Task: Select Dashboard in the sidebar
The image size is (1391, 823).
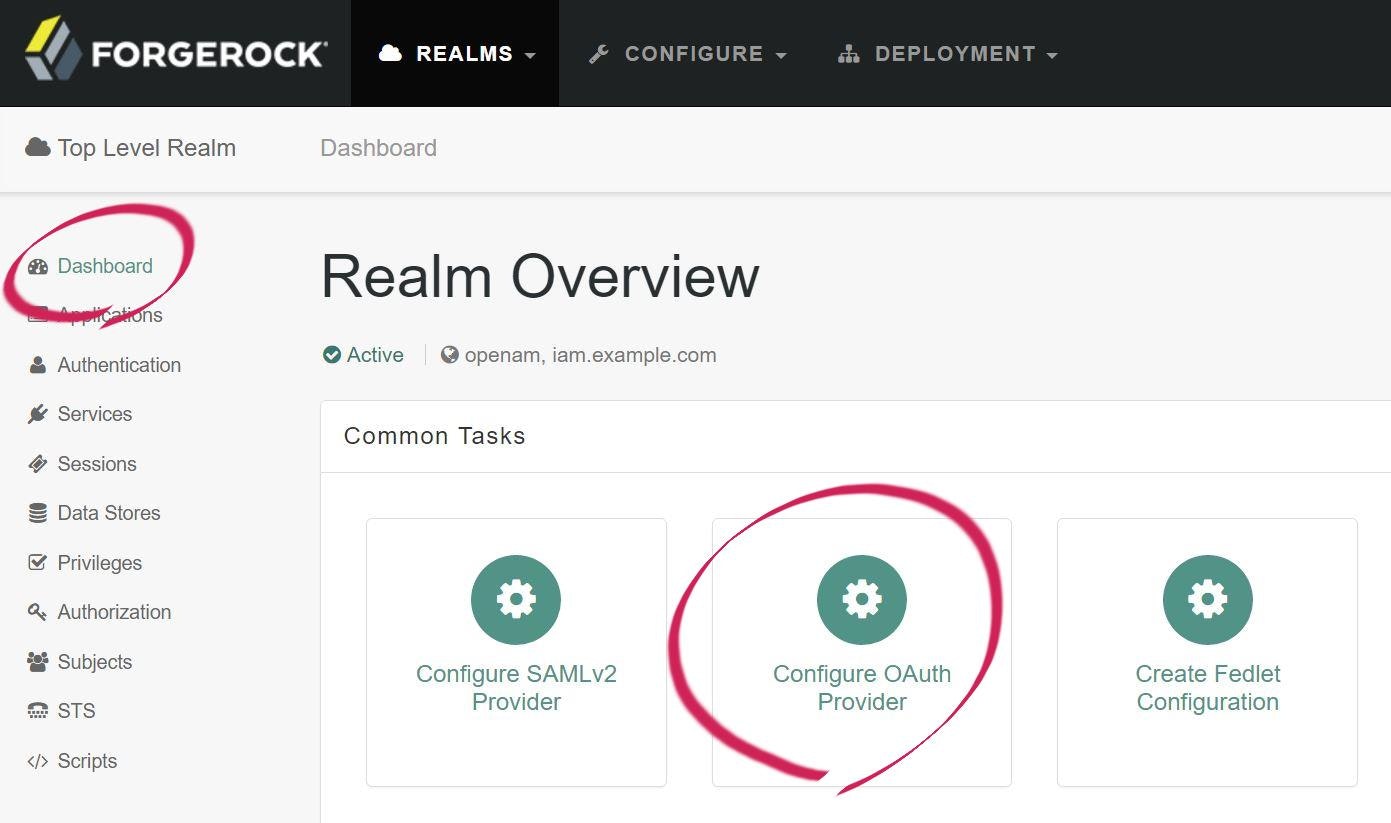Action: [105, 266]
